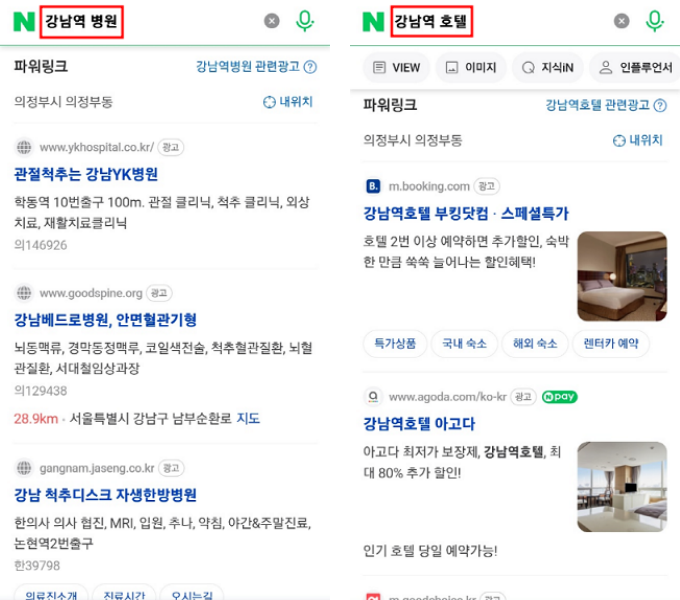Tap the Naver logo beside 강남역 호텔 search
680x600 pixels.
coord(373,21)
